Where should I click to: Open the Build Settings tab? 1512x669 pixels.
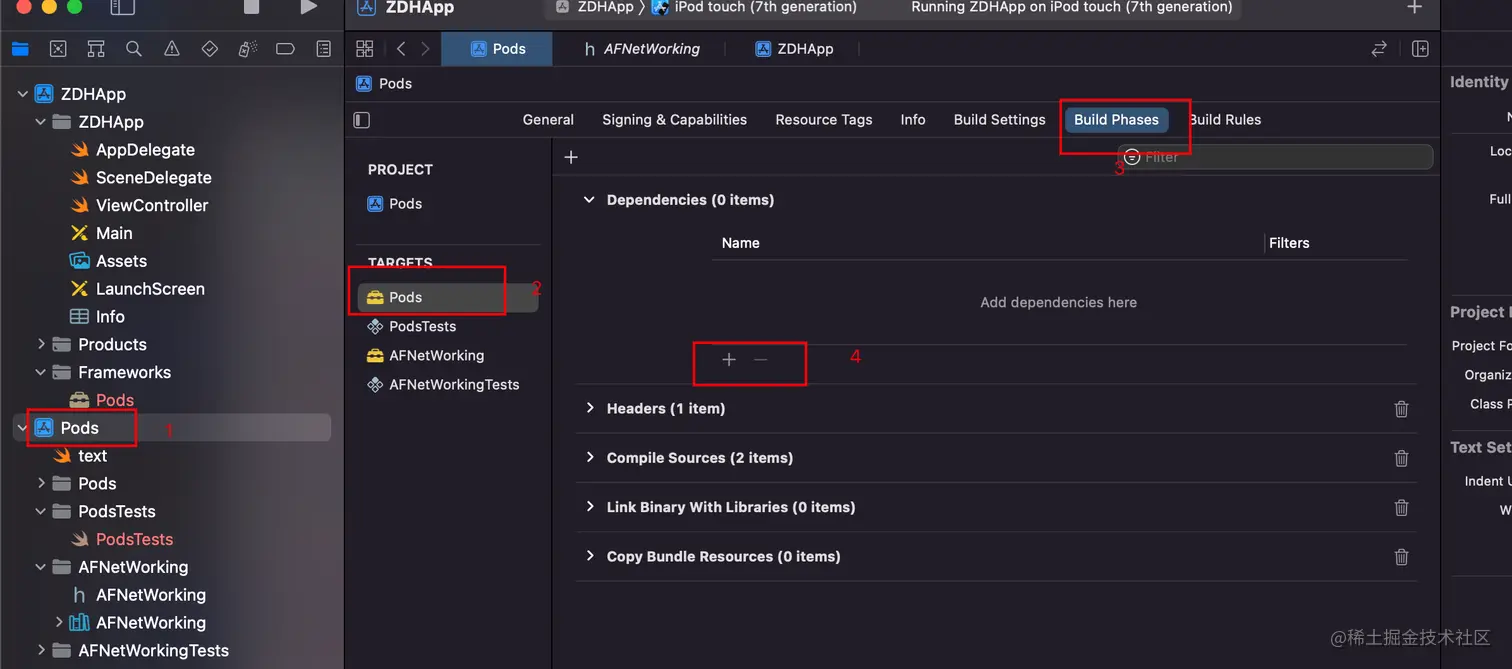1000,120
